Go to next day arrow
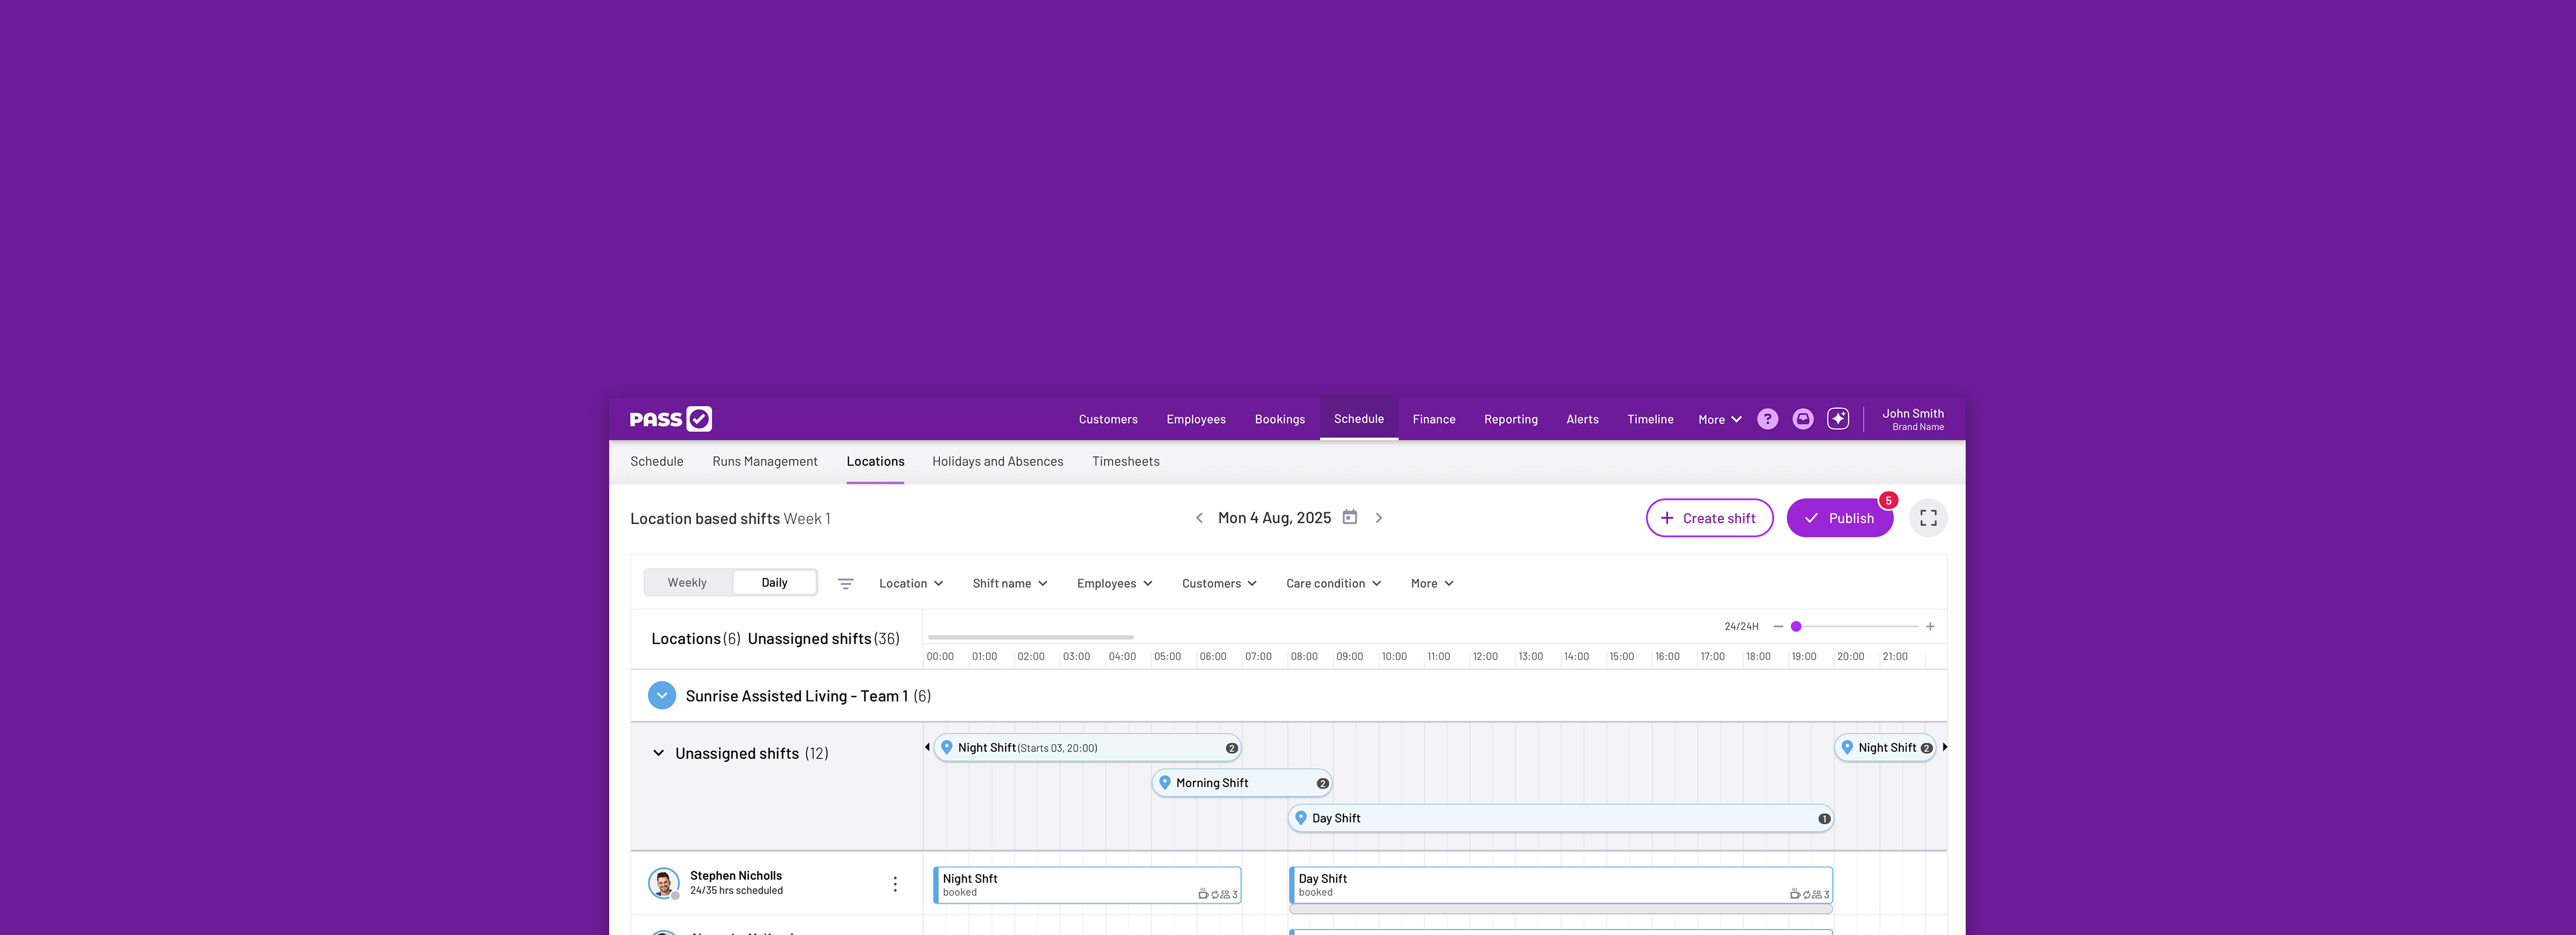This screenshot has height=935, width=2576. pyautogui.click(x=1378, y=518)
